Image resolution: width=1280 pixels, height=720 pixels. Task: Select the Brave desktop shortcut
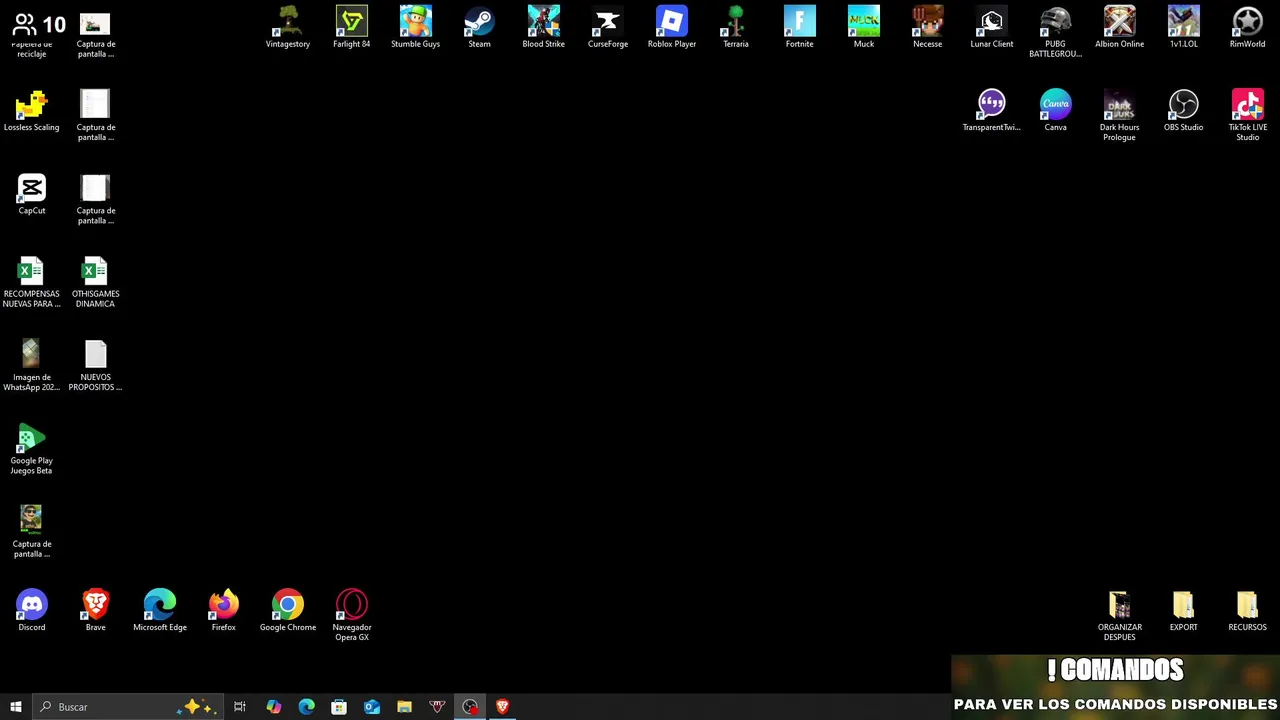96,610
